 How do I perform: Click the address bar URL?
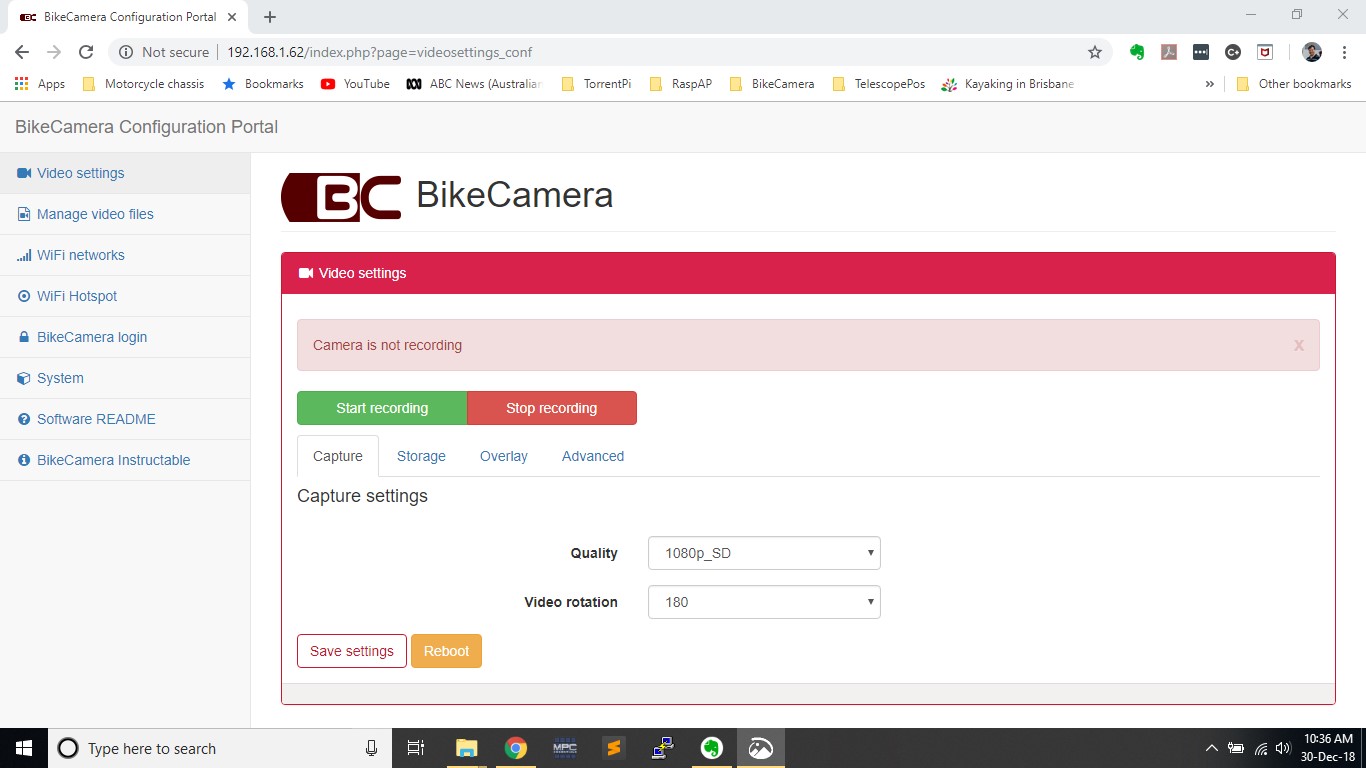379,52
